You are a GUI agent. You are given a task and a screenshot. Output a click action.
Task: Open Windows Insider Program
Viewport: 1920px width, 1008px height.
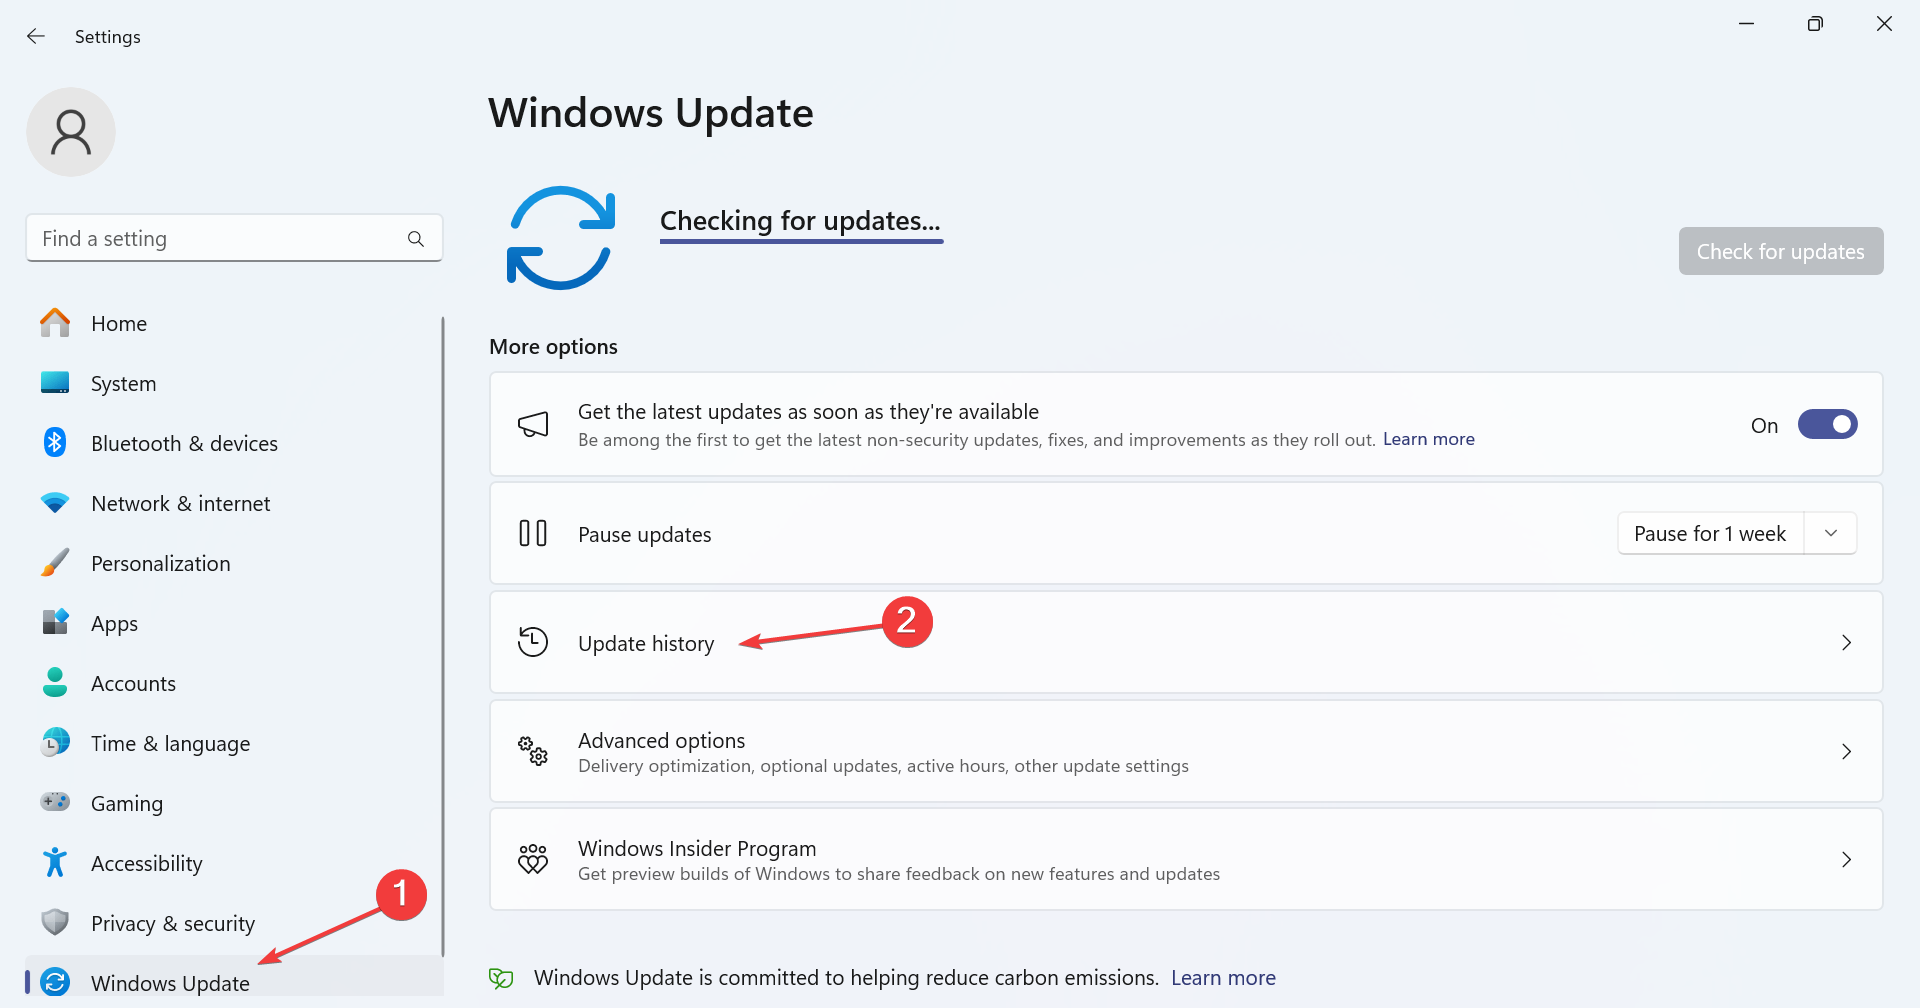click(1186, 859)
